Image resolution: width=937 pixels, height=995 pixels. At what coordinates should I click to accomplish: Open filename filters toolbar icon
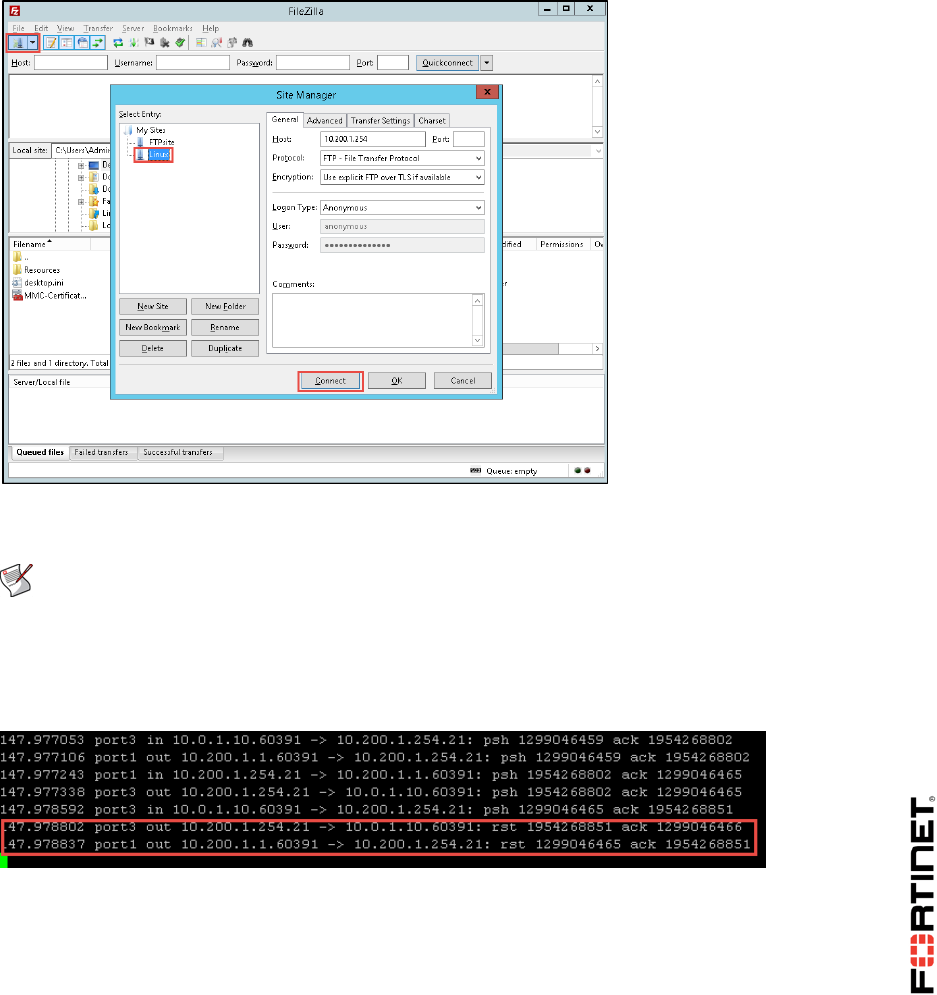coord(201,43)
